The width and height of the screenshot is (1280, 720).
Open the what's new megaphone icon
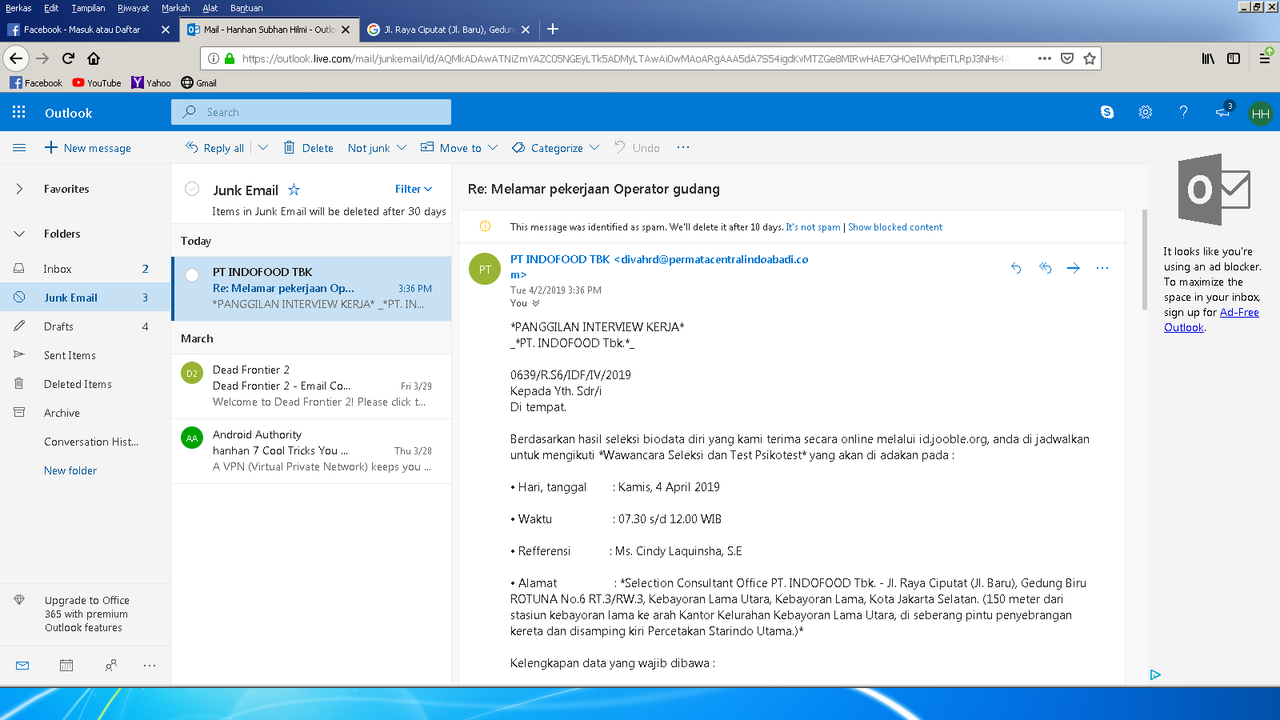tap(1223, 112)
